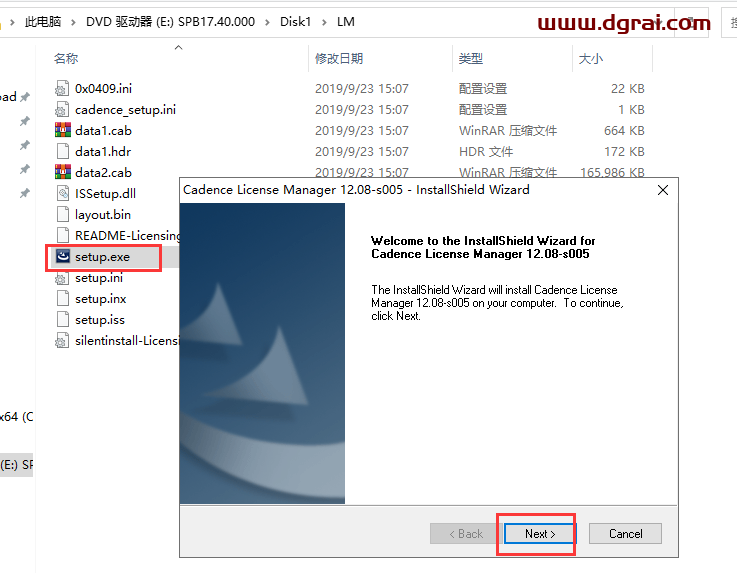Sort files by 类型 column header
Viewport: 737px width, 573px height.
click(470, 58)
